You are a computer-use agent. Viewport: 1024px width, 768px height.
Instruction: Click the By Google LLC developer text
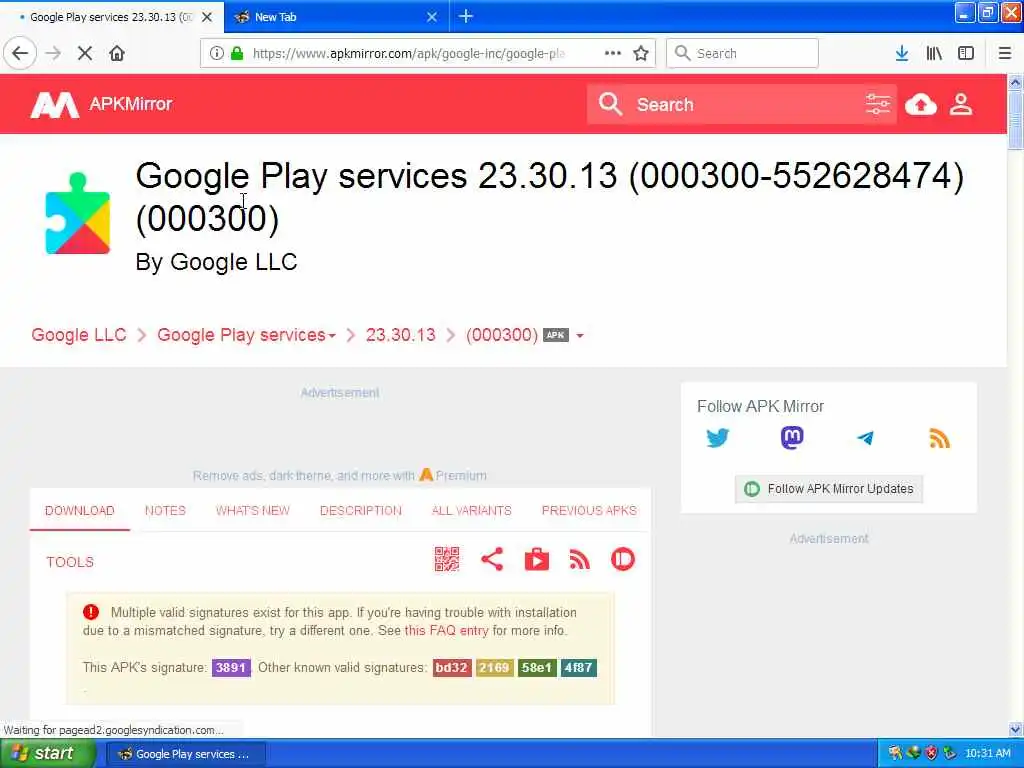point(216,262)
